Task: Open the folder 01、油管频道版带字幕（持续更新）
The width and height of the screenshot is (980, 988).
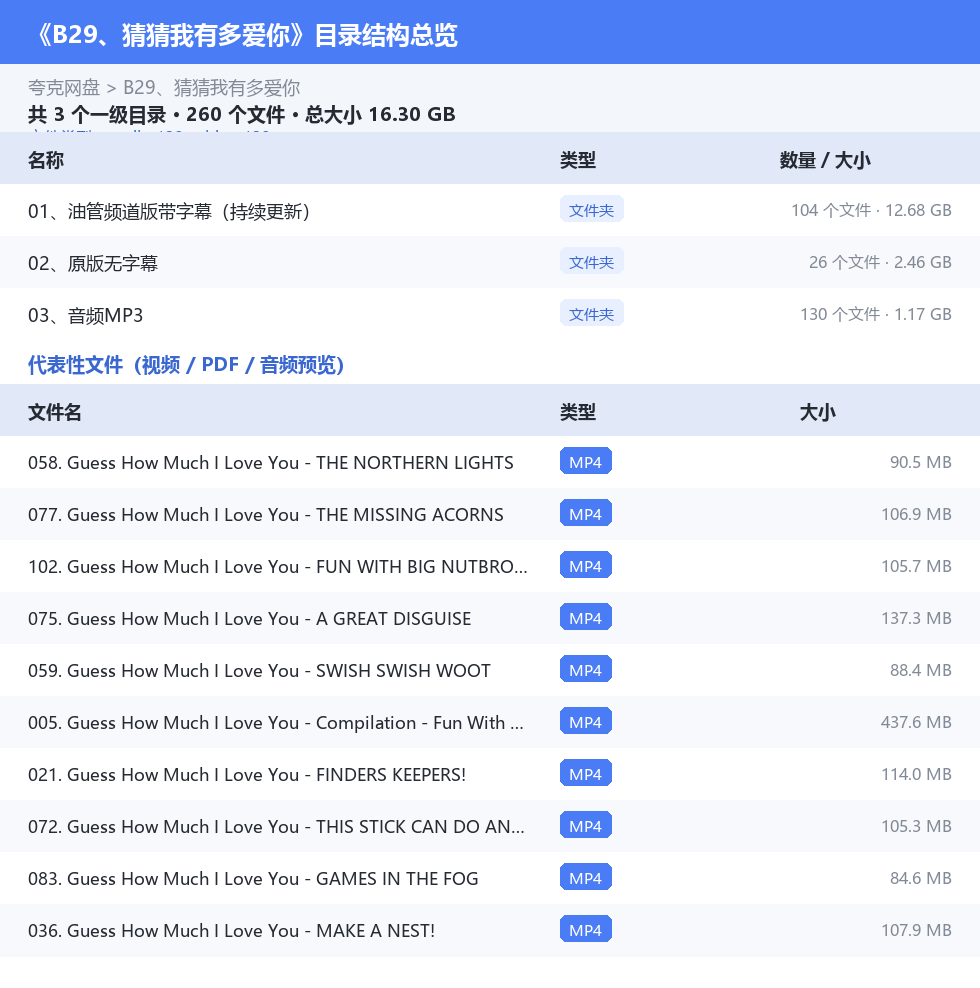Action: pyautogui.click(x=169, y=211)
